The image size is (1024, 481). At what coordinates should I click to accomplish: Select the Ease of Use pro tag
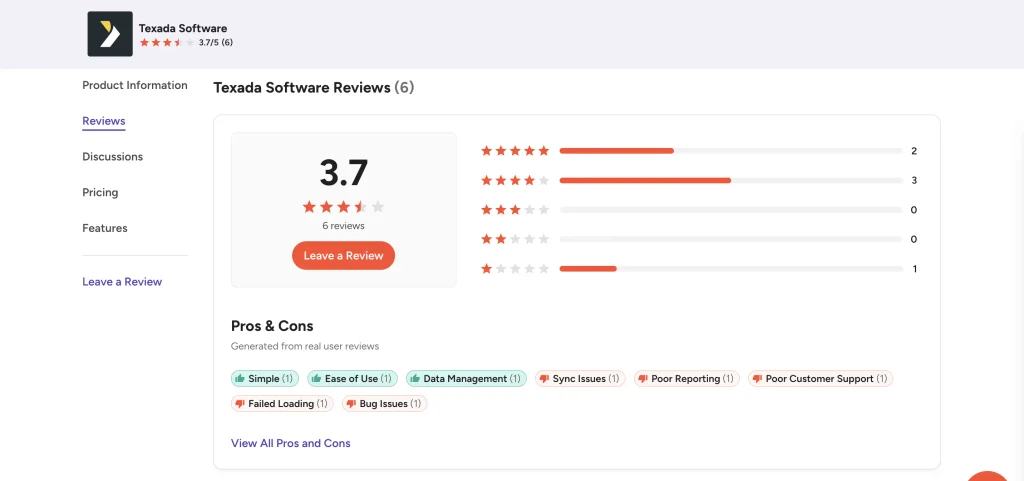point(353,379)
